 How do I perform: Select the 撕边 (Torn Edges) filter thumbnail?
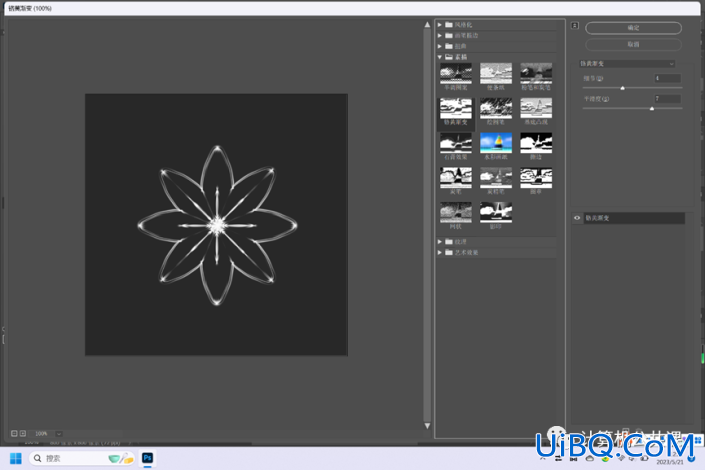click(536, 143)
